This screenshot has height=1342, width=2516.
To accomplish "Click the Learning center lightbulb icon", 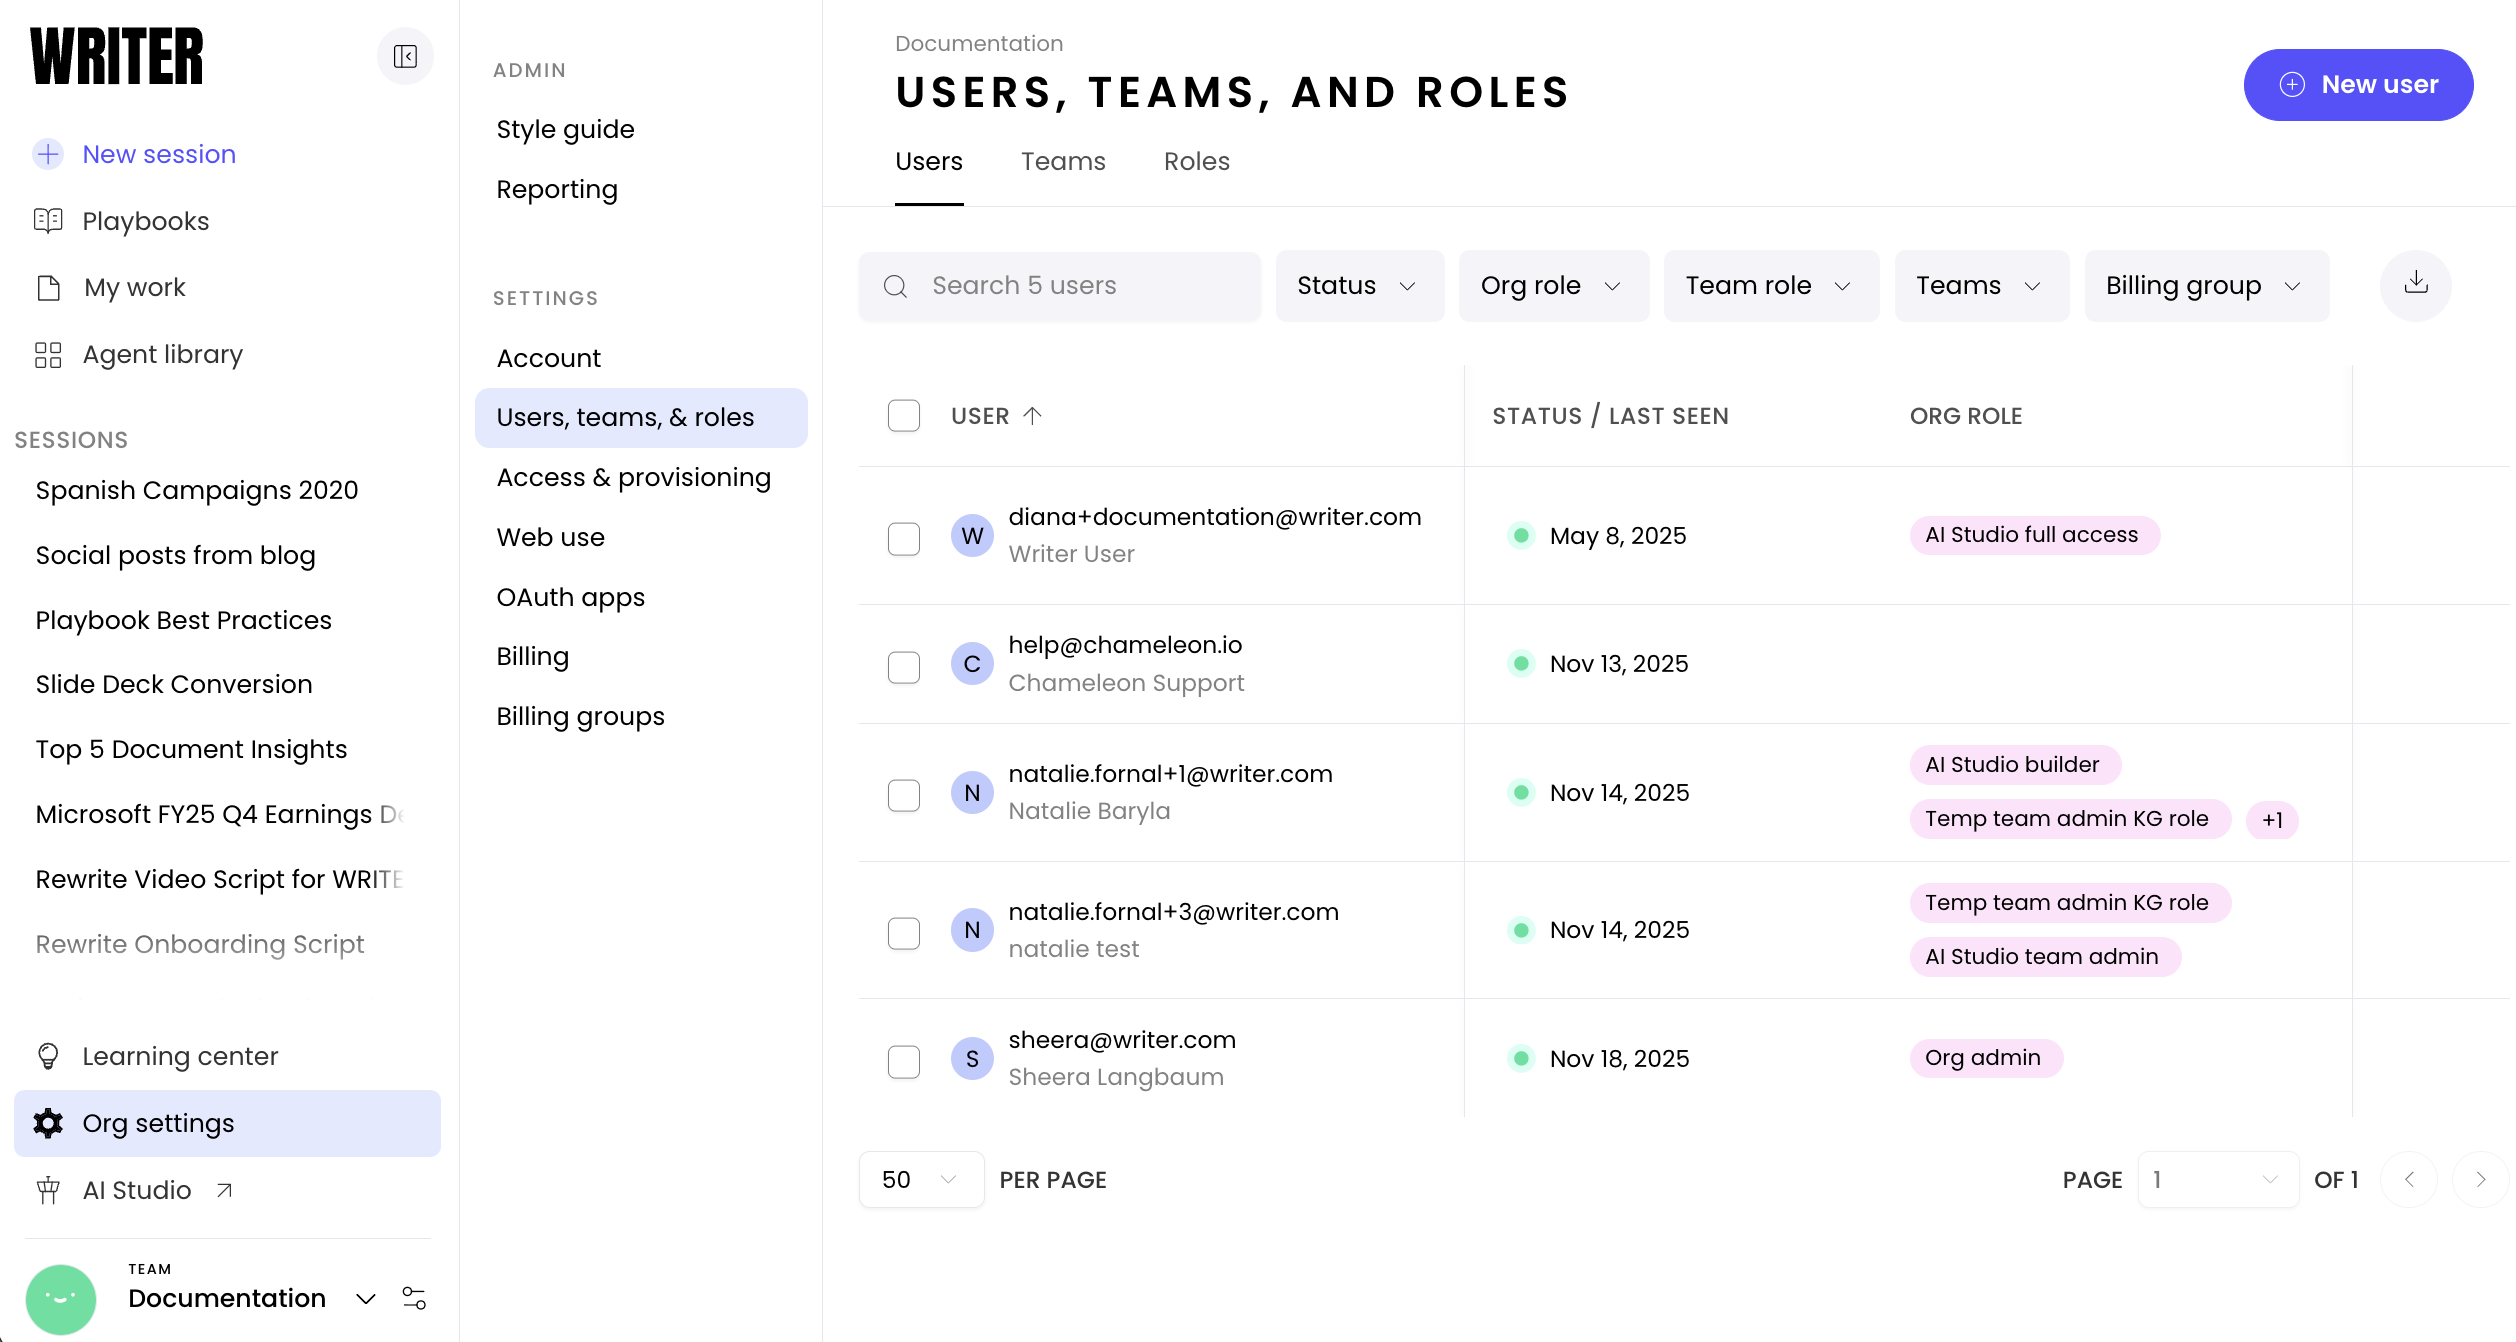I will pyautogui.click(x=48, y=1056).
